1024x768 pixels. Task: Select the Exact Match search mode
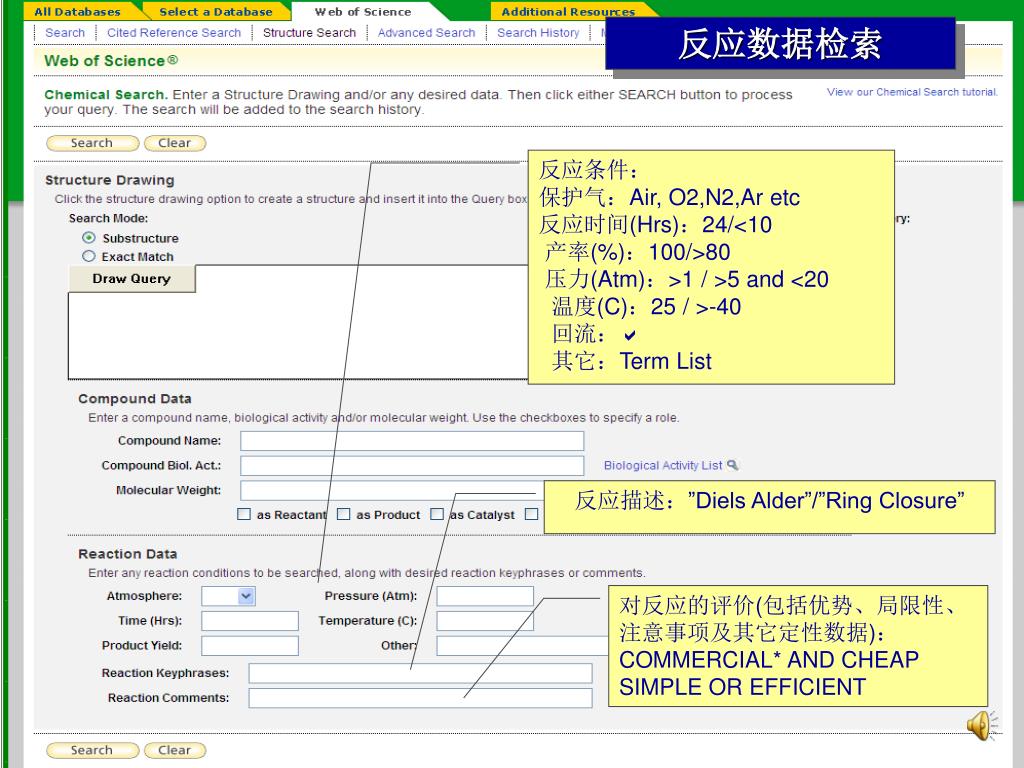(x=89, y=256)
